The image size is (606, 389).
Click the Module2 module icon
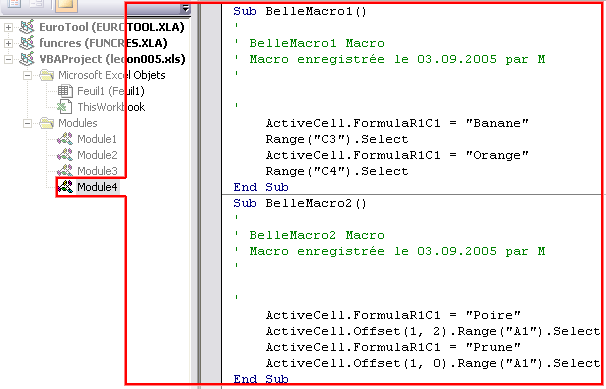point(65,155)
